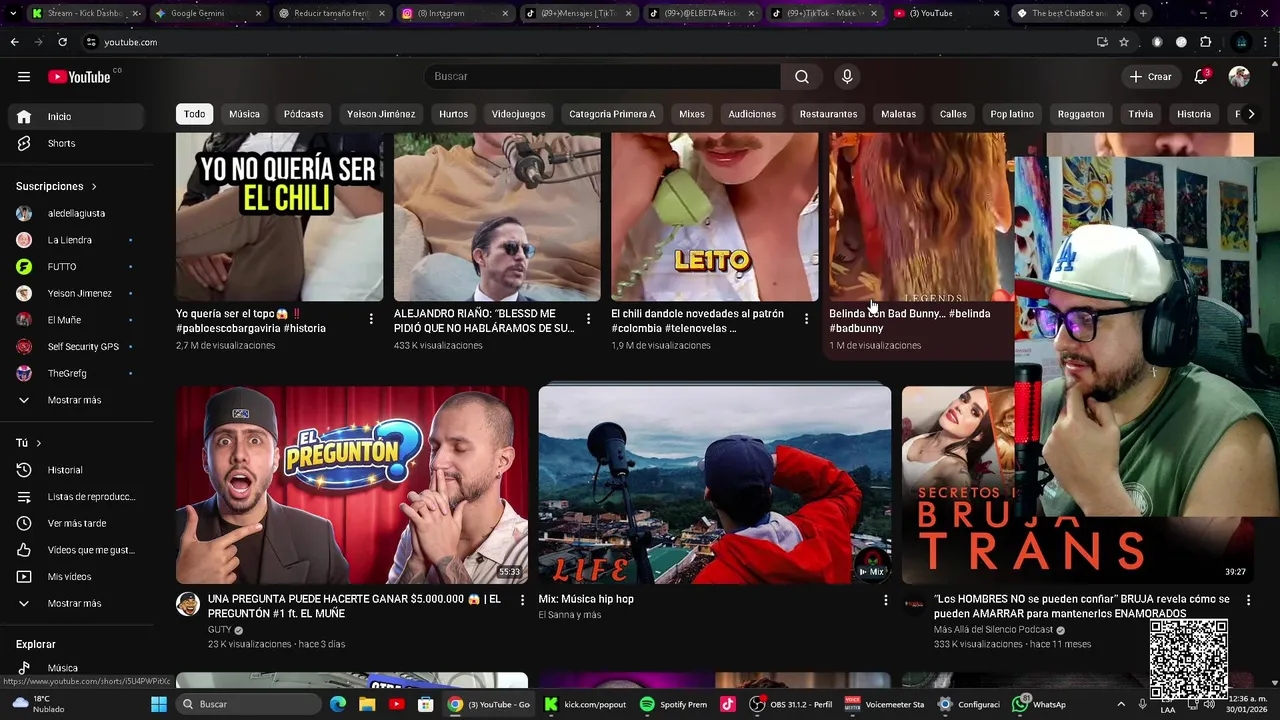Image resolution: width=1280 pixels, height=720 pixels.
Task: Focus the Buscar search field
Action: [602, 77]
